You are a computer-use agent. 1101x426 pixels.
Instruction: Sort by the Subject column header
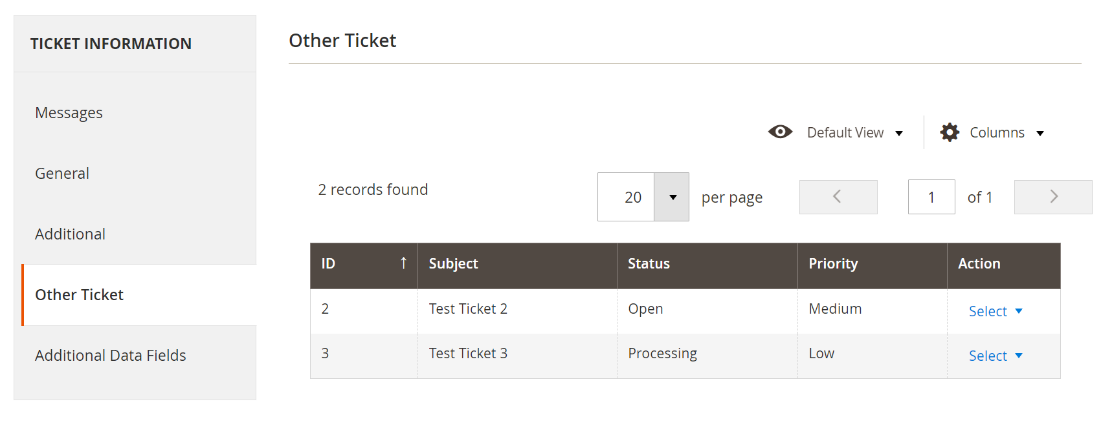[454, 264]
